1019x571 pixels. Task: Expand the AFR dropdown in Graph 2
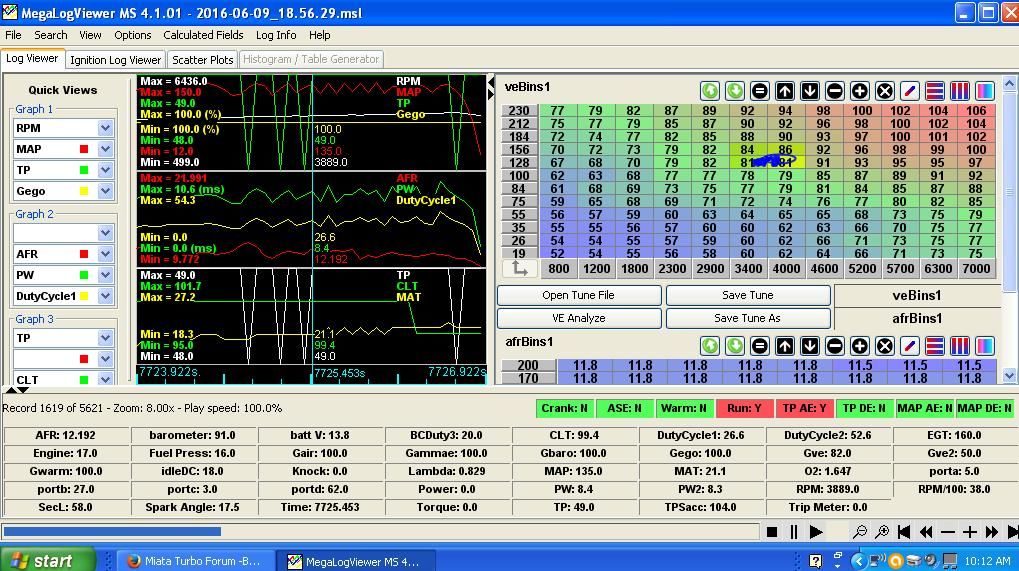(105, 254)
